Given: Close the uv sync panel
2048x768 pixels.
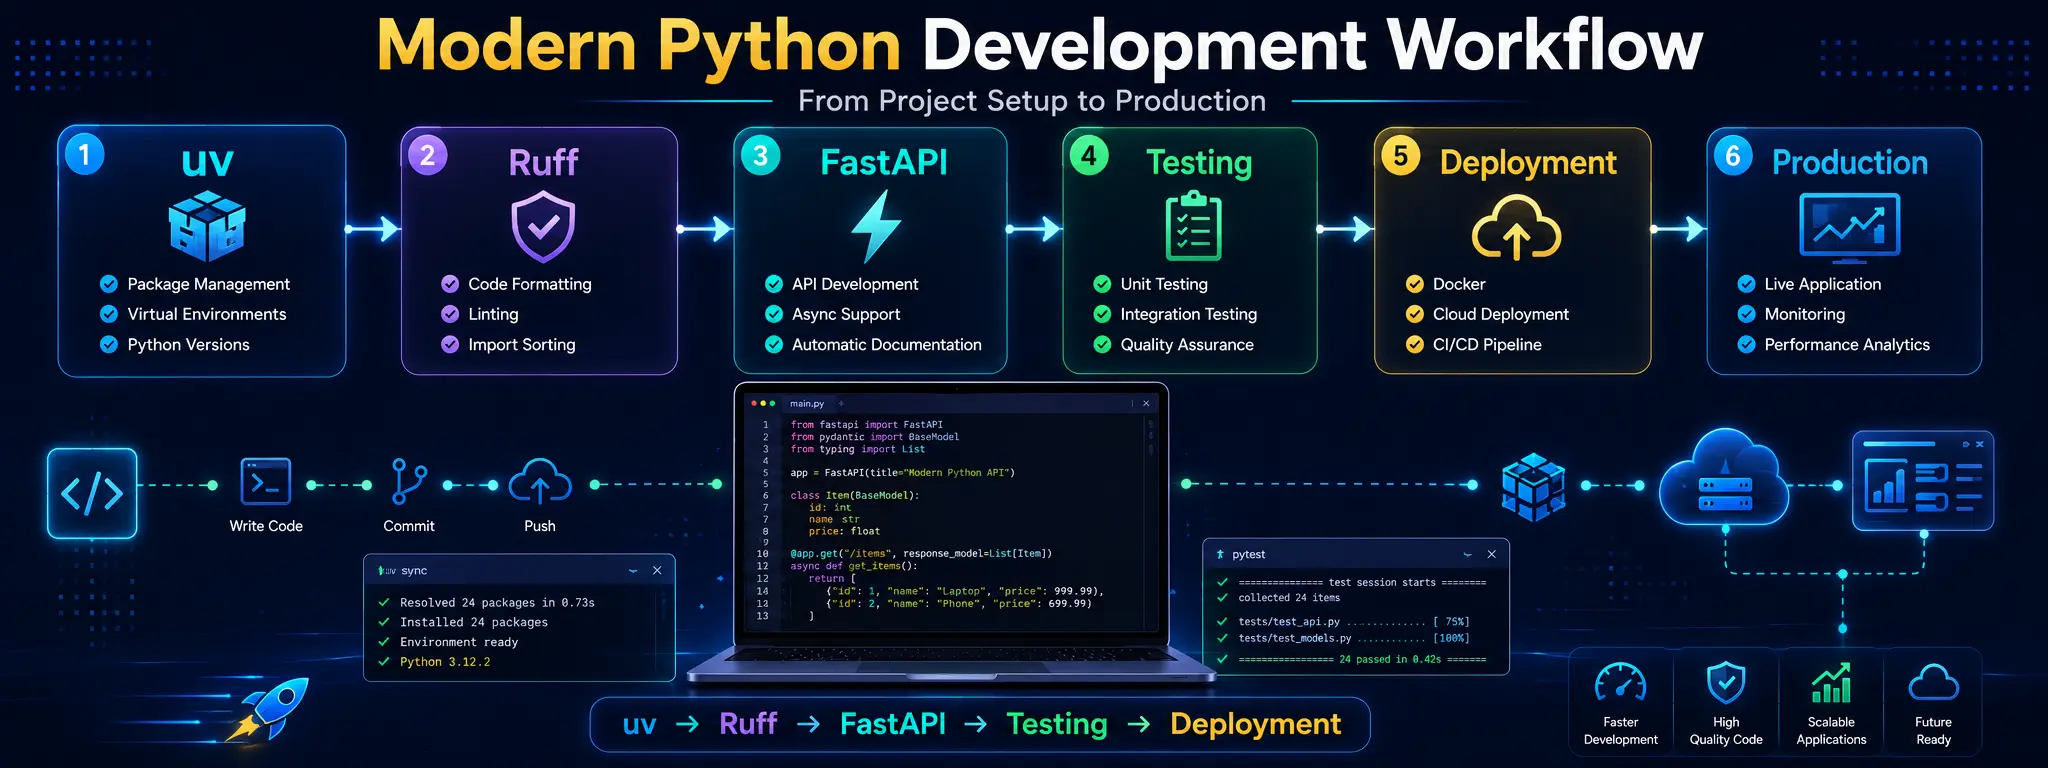Looking at the screenshot, I should pyautogui.click(x=657, y=571).
